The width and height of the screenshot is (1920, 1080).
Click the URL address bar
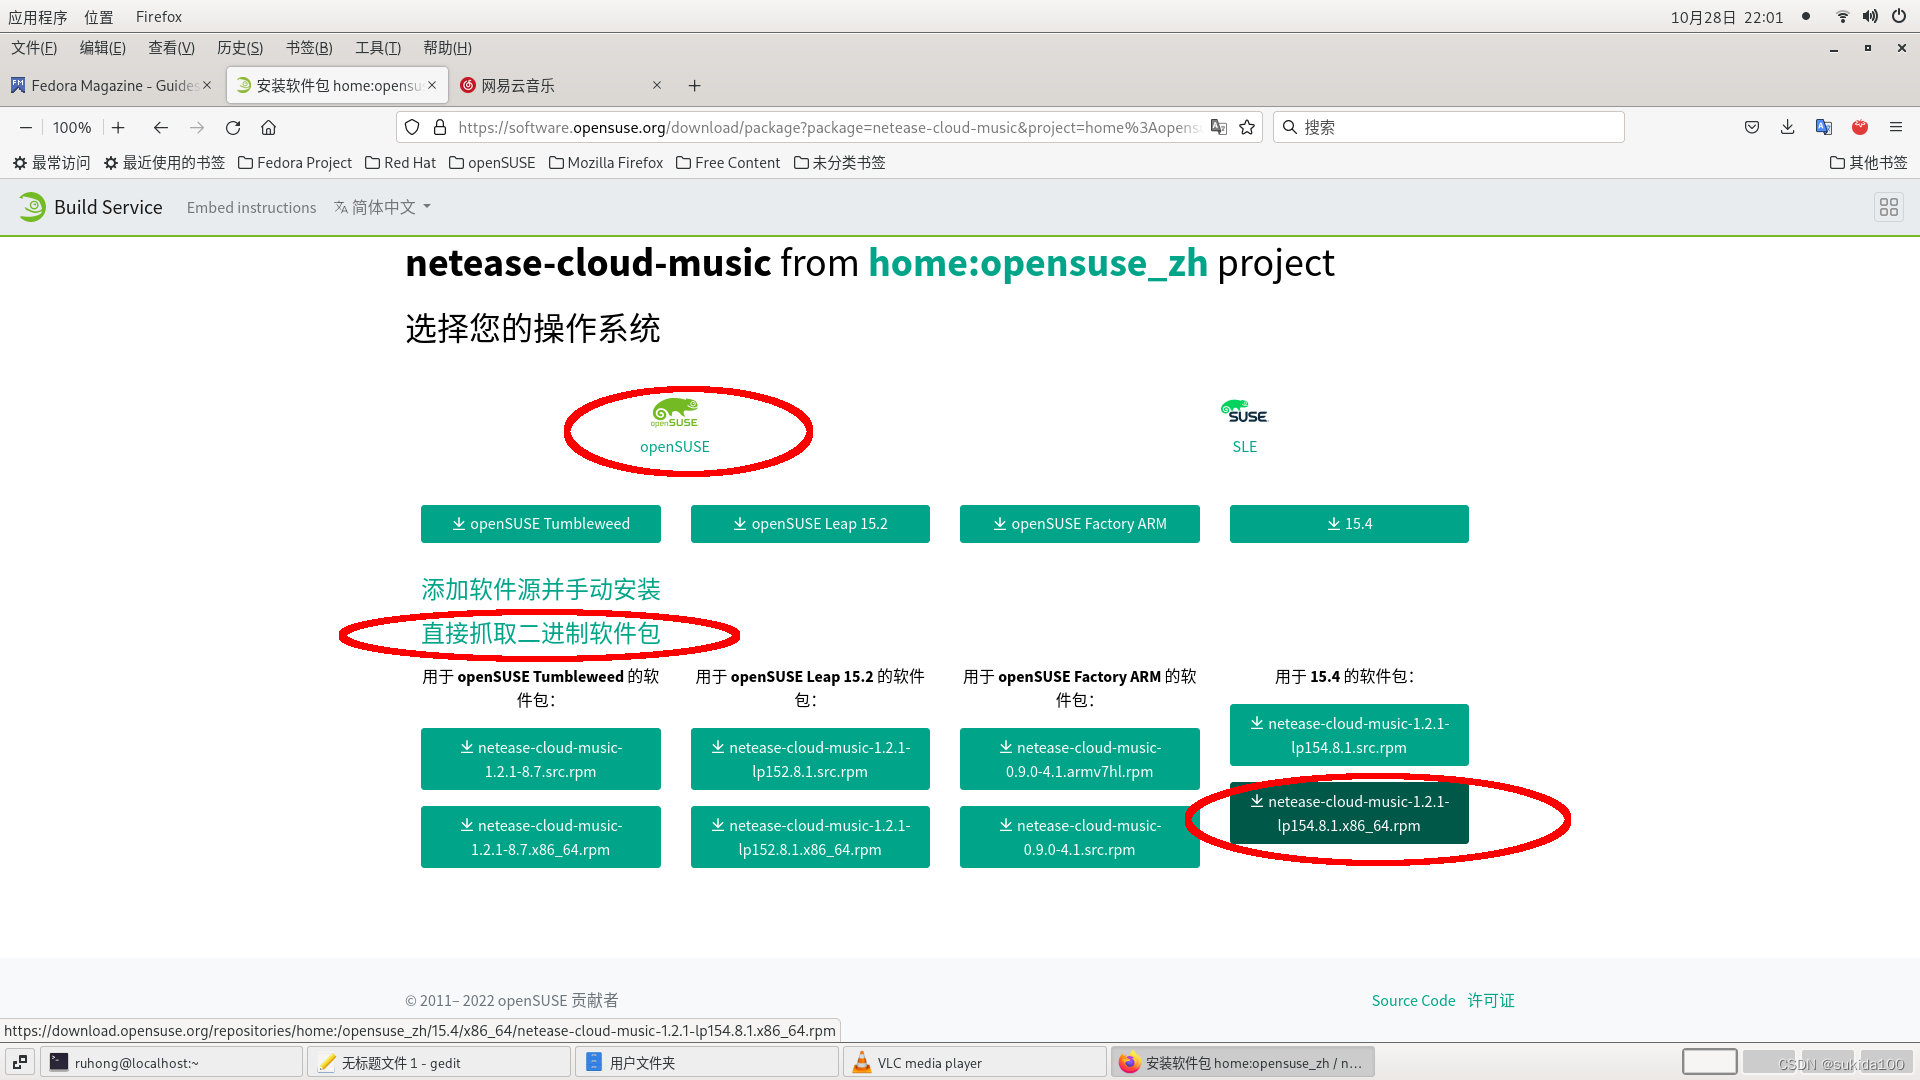tap(828, 127)
